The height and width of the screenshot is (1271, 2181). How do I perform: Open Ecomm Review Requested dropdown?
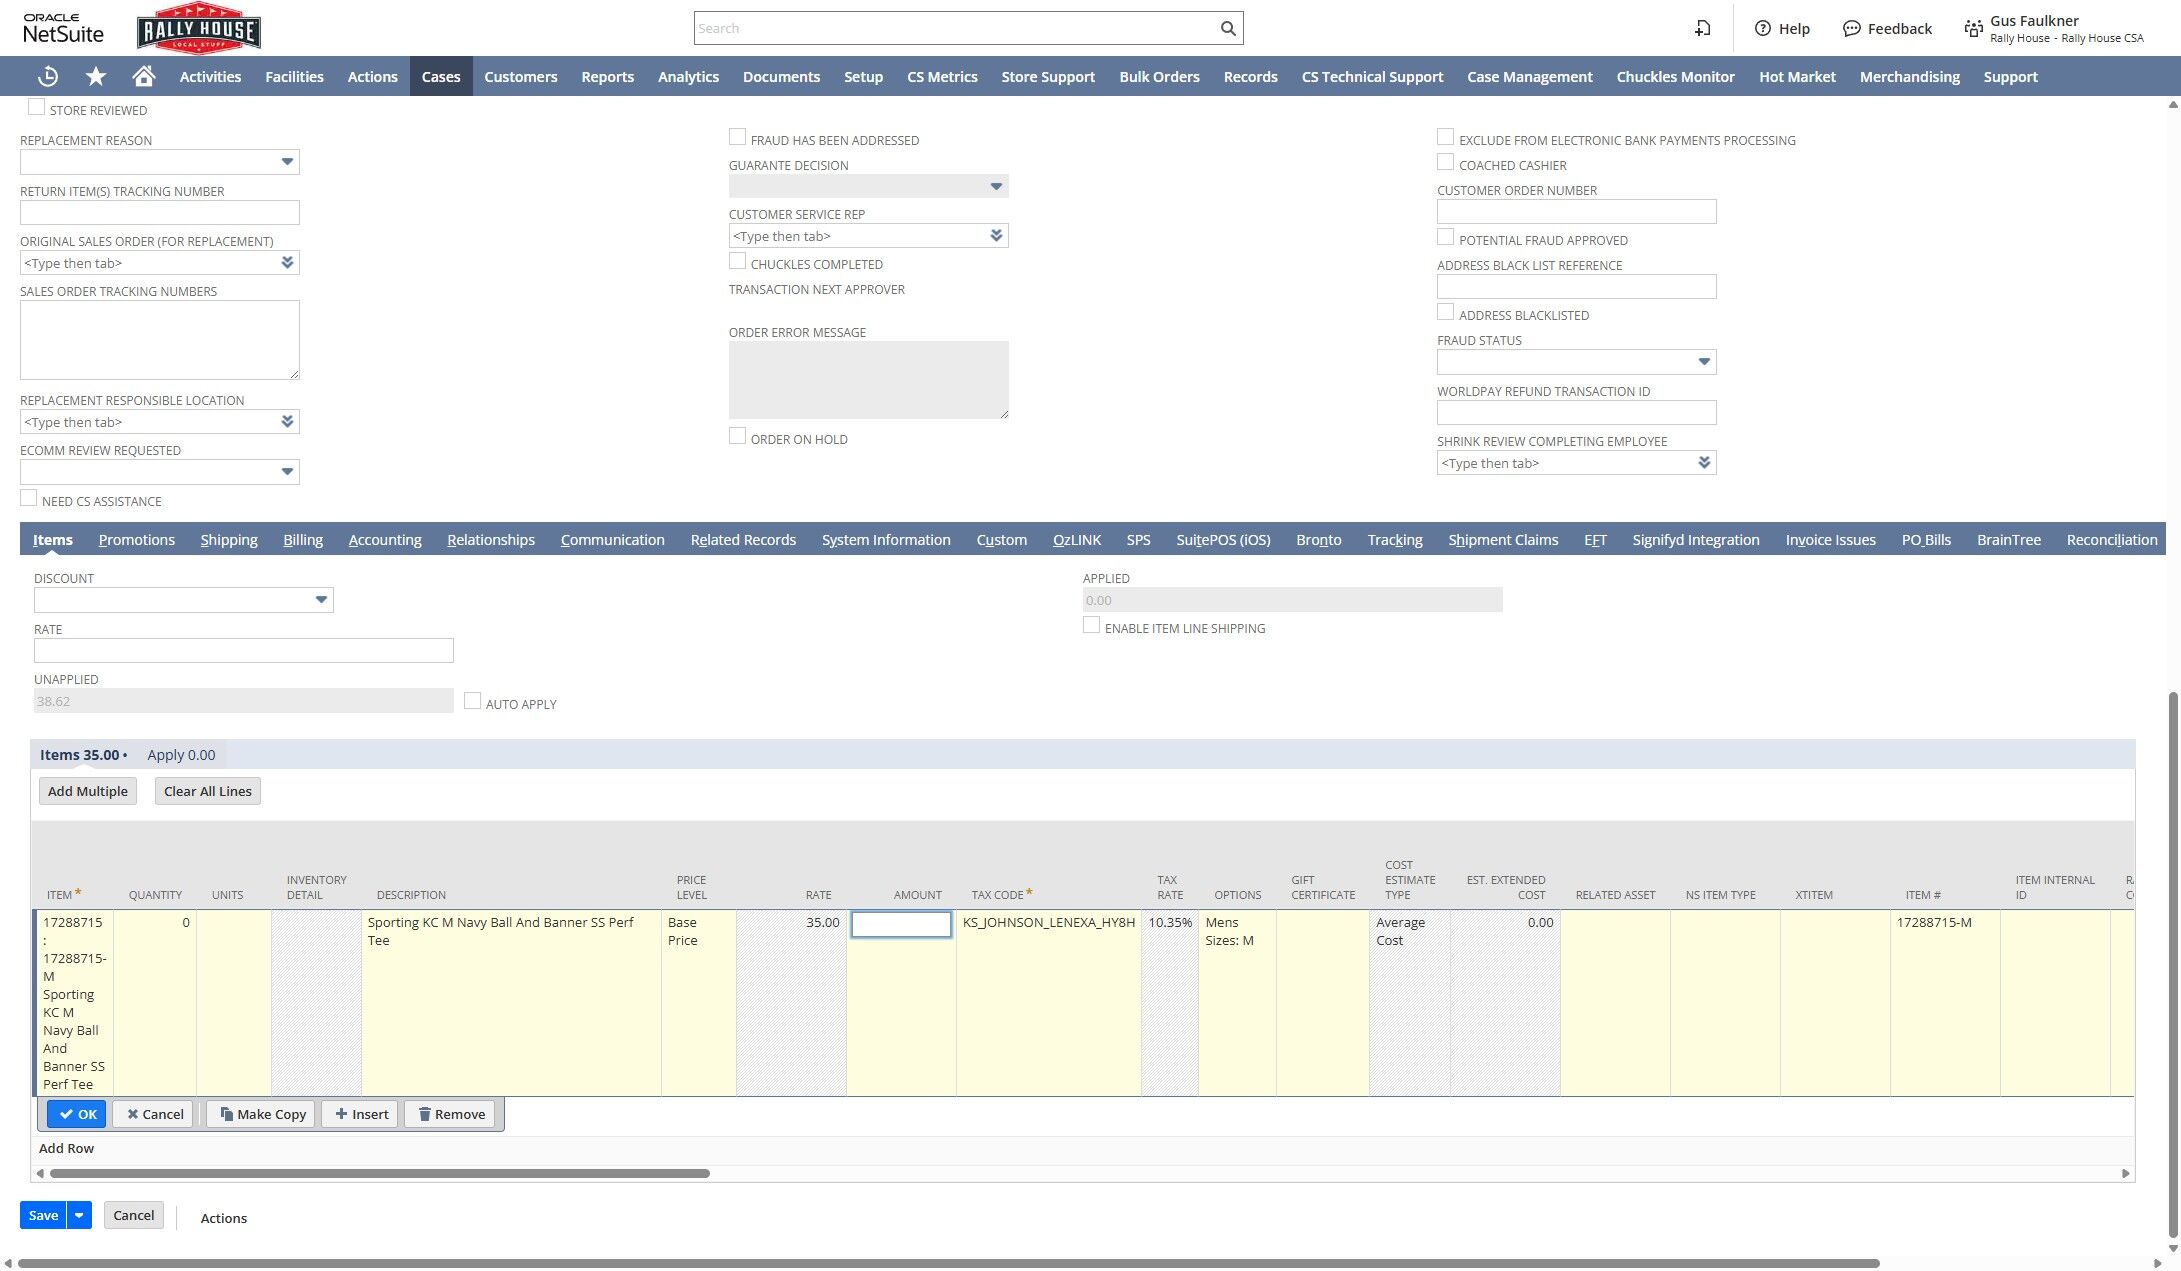point(287,472)
